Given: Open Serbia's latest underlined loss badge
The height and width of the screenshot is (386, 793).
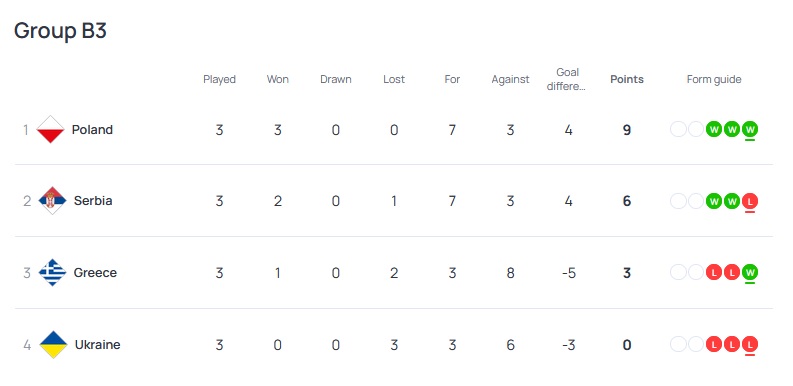Looking at the screenshot, I should coord(750,201).
